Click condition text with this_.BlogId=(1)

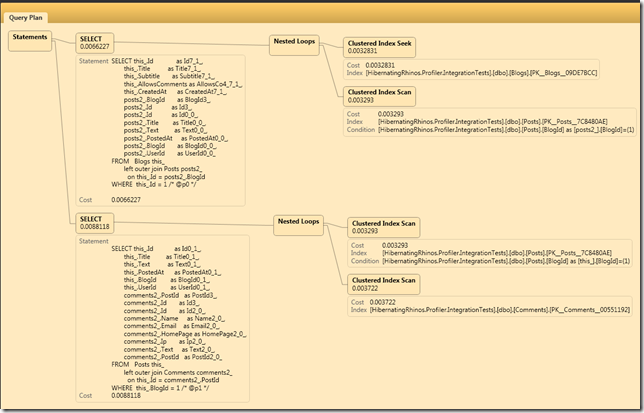click(x=506, y=261)
